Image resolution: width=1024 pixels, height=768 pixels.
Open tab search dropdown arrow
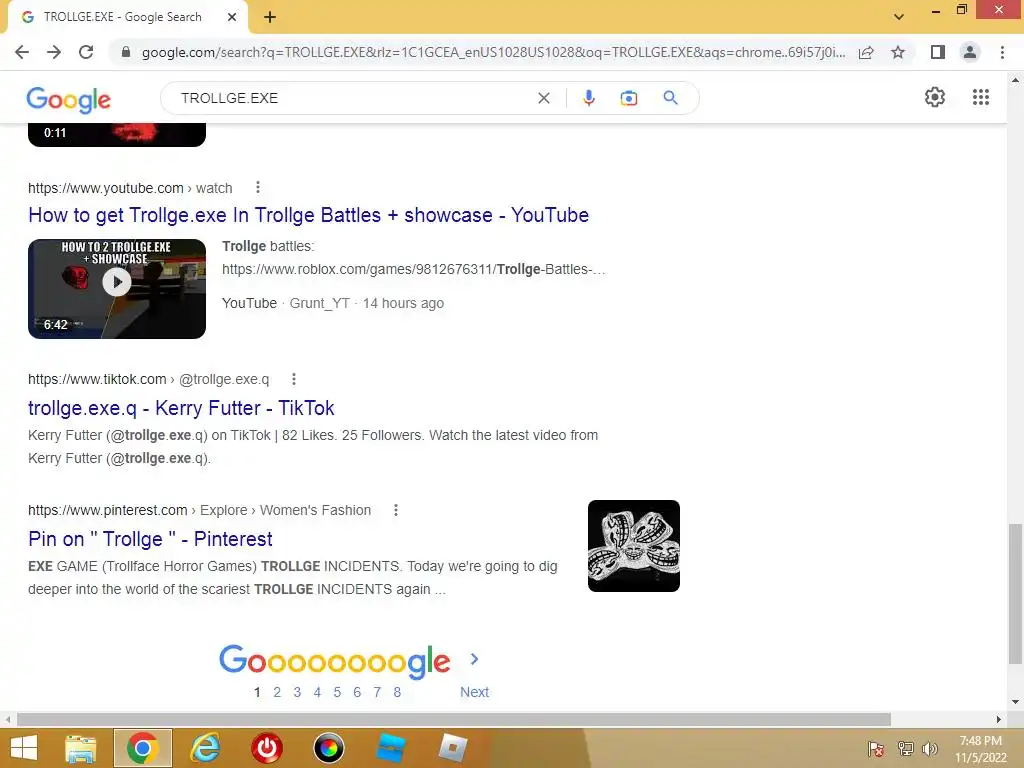[899, 17]
